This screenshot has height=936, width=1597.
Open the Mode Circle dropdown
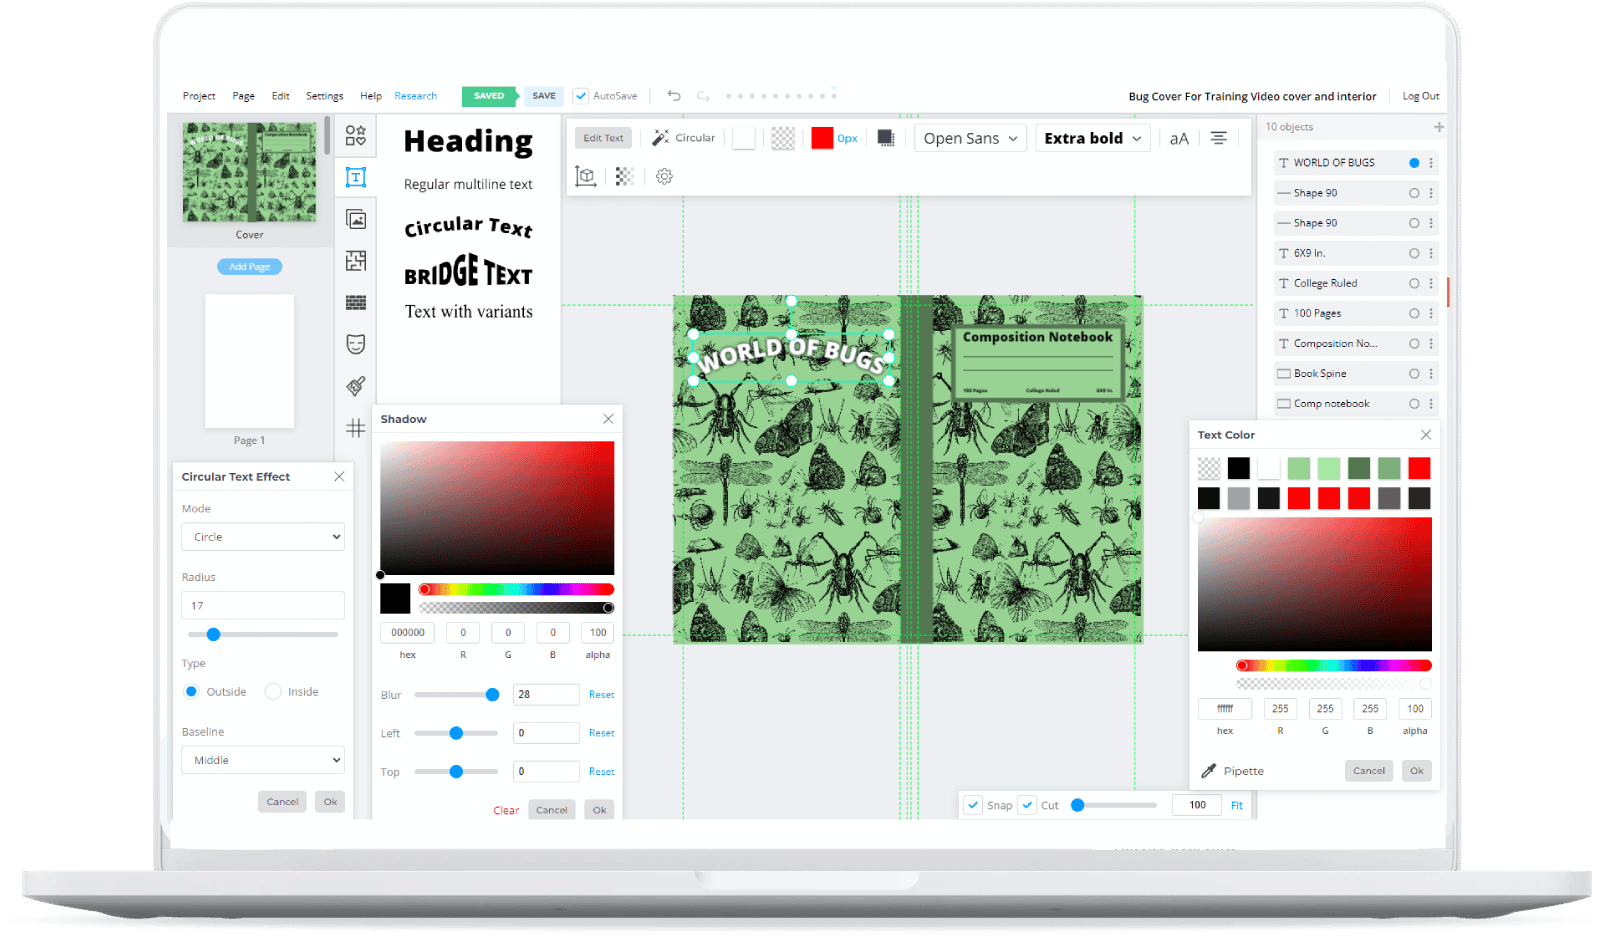point(263,537)
